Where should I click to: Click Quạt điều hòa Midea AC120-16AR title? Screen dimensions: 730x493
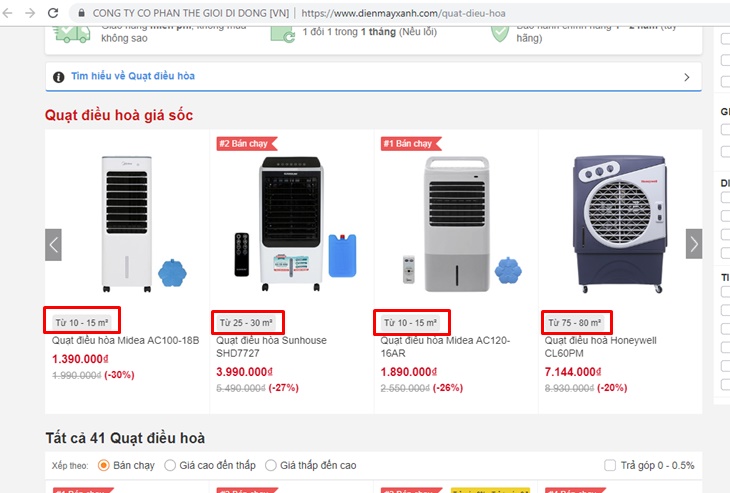(446, 347)
